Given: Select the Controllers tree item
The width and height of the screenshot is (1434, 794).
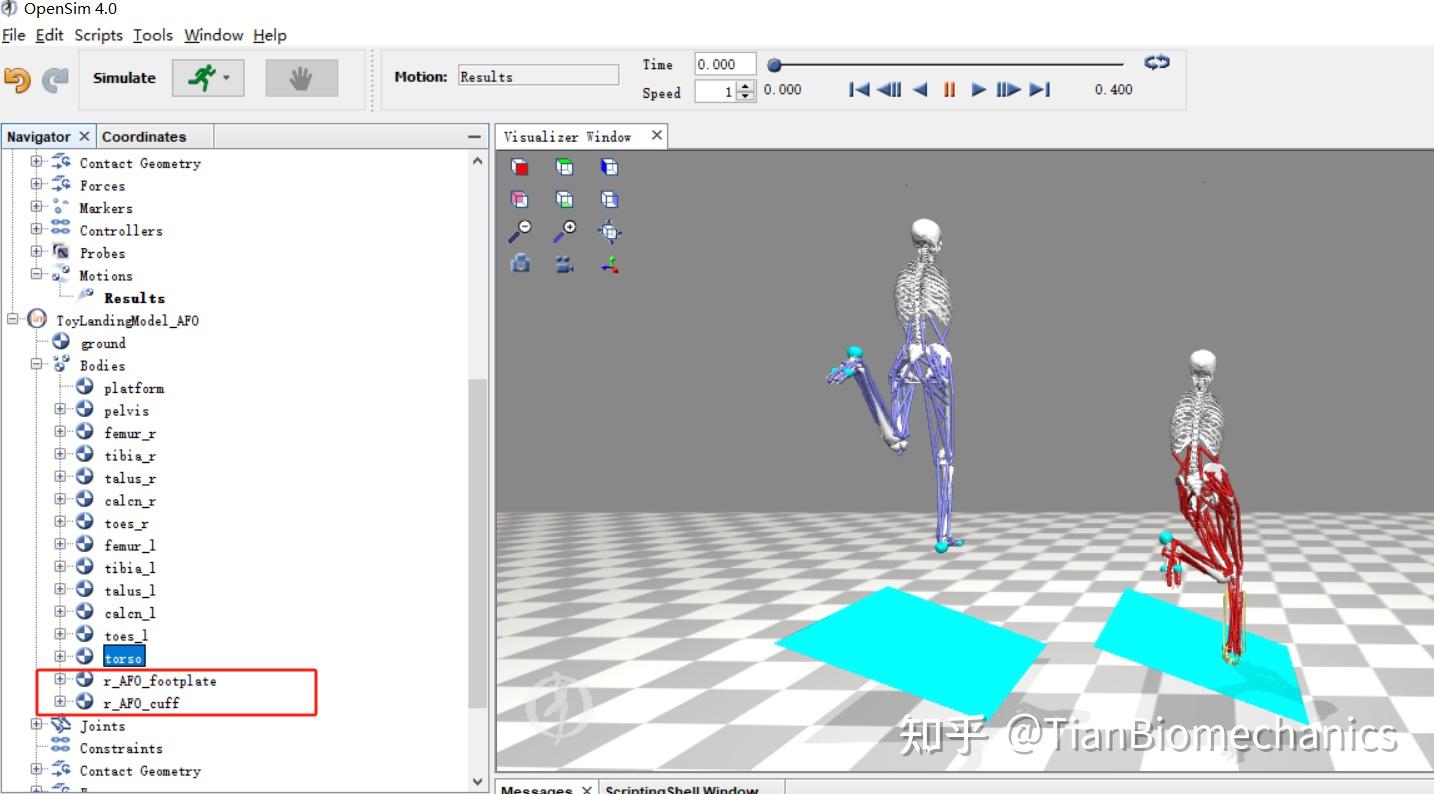Looking at the screenshot, I should coord(121,230).
